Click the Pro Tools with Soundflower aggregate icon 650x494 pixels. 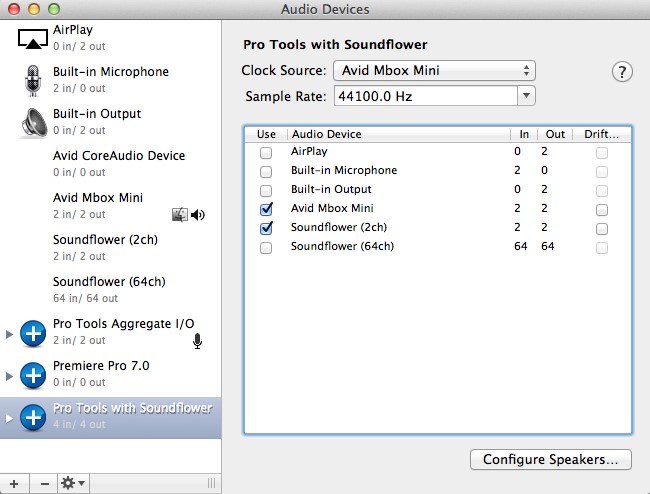coord(33,418)
